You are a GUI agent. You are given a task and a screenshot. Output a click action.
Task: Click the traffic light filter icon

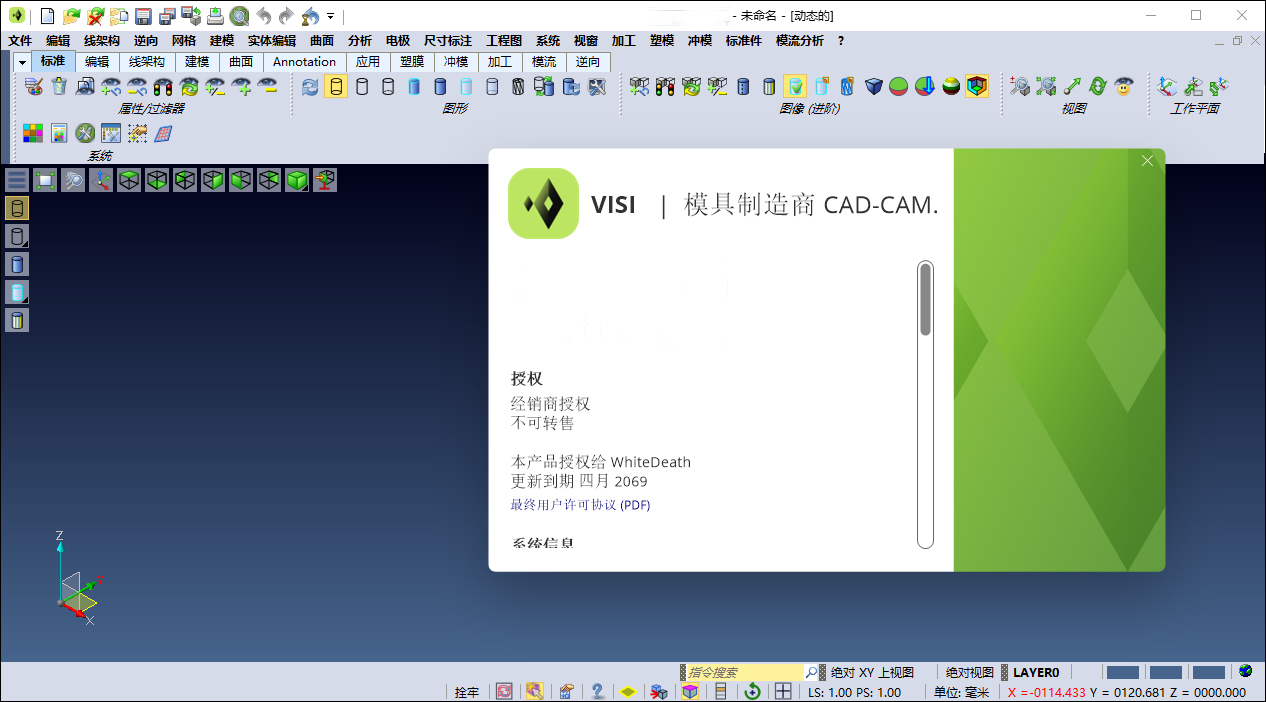pyautogui.click(x=163, y=86)
